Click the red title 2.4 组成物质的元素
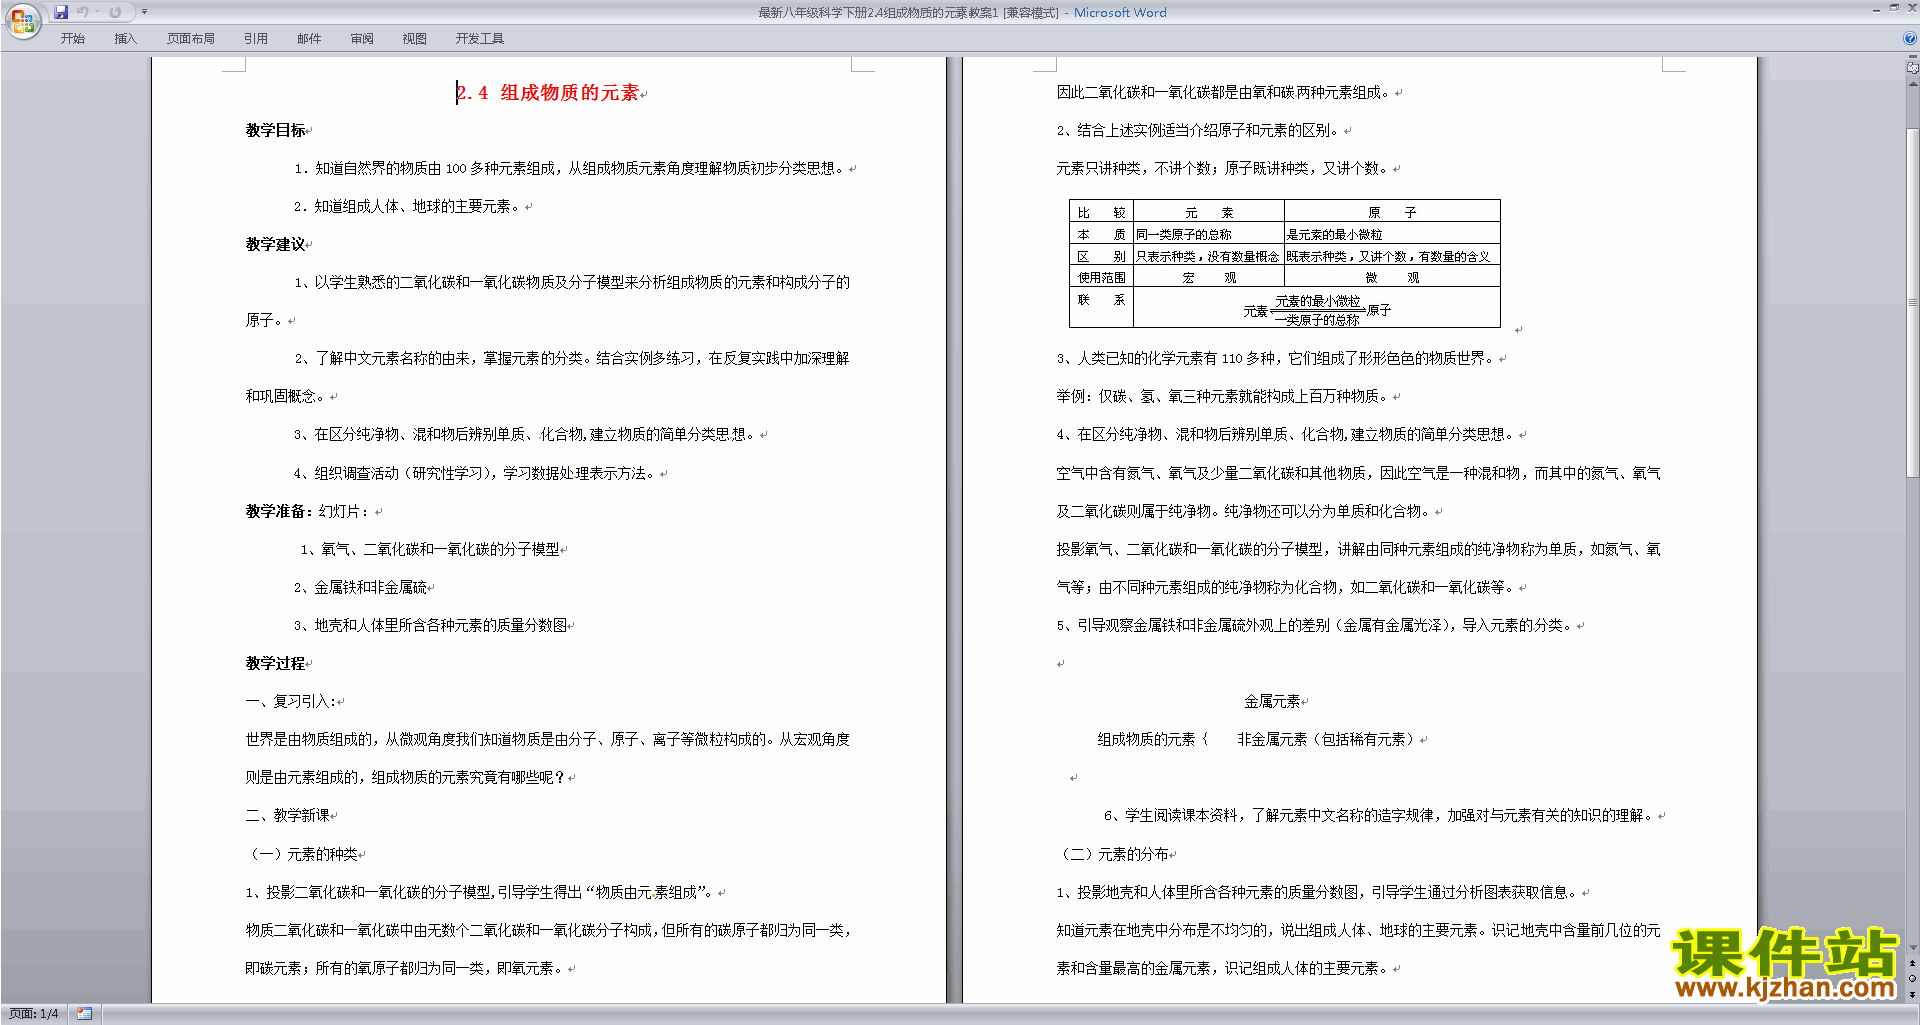Image resolution: width=1920 pixels, height=1025 pixels. coord(548,93)
